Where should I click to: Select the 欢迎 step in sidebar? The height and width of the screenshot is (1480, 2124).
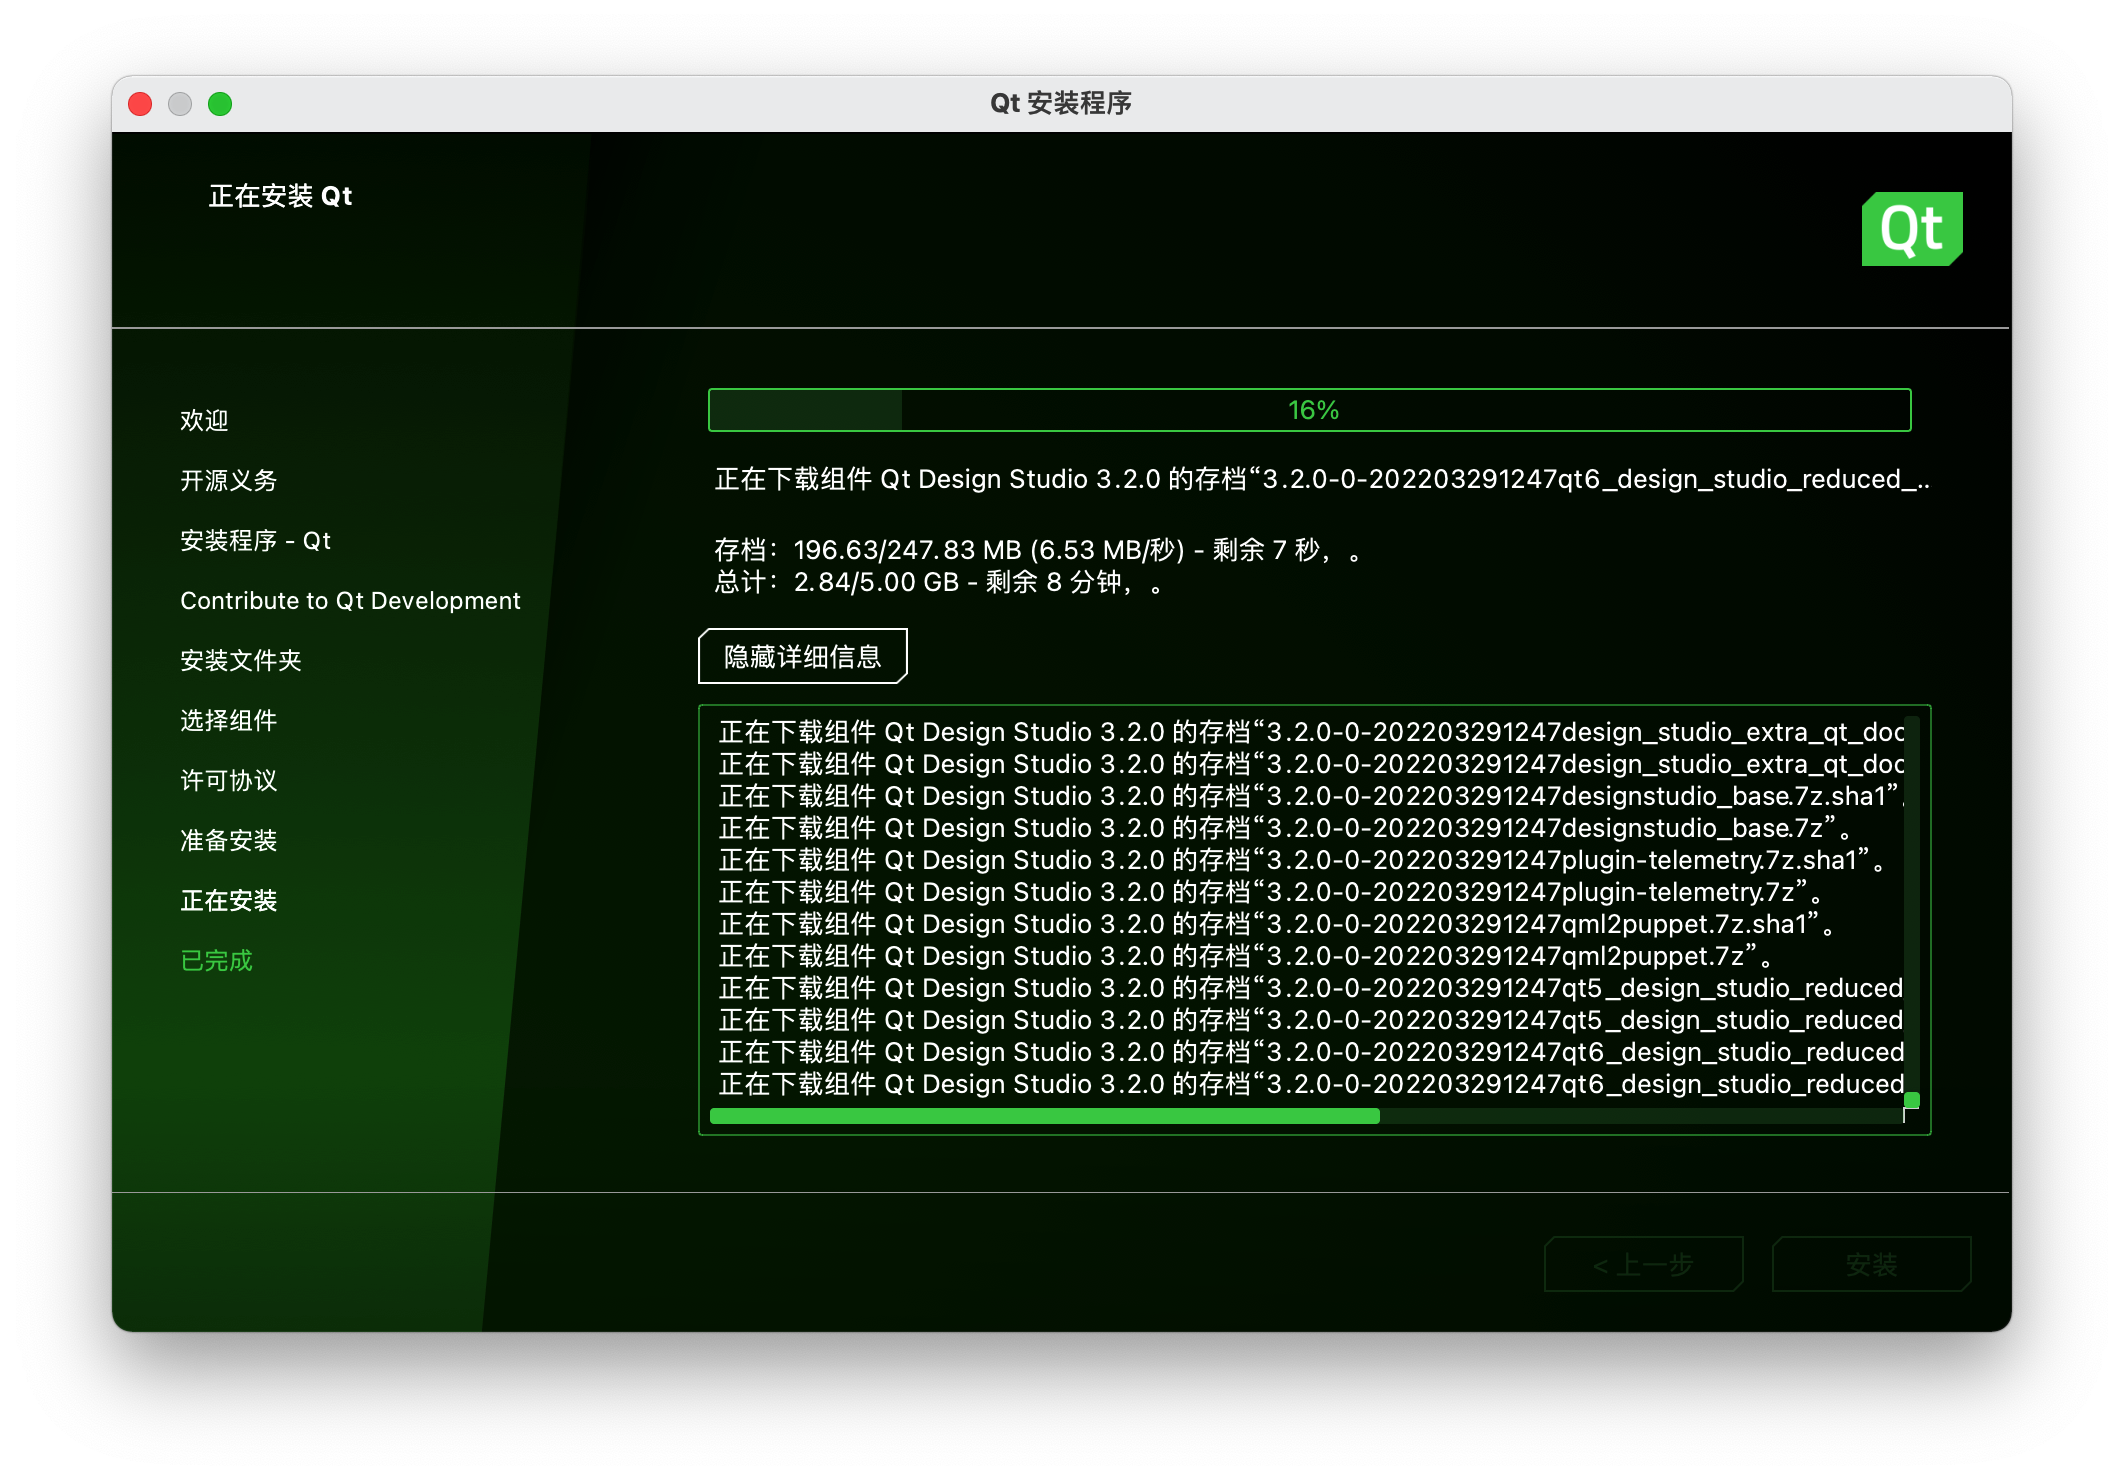coord(204,420)
